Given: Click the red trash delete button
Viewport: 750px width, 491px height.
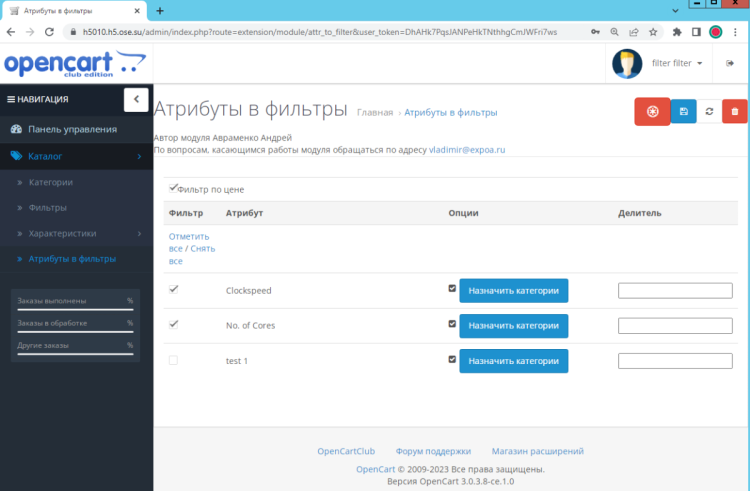Looking at the screenshot, I should coord(735,112).
